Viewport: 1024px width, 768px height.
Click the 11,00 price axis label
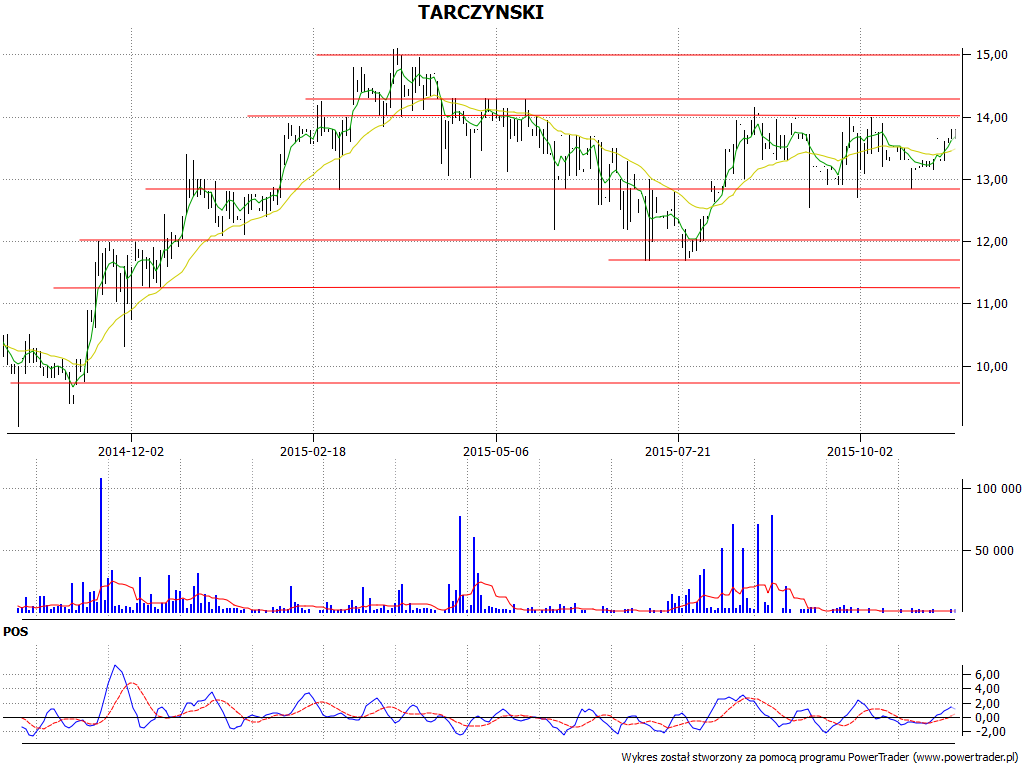point(991,304)
